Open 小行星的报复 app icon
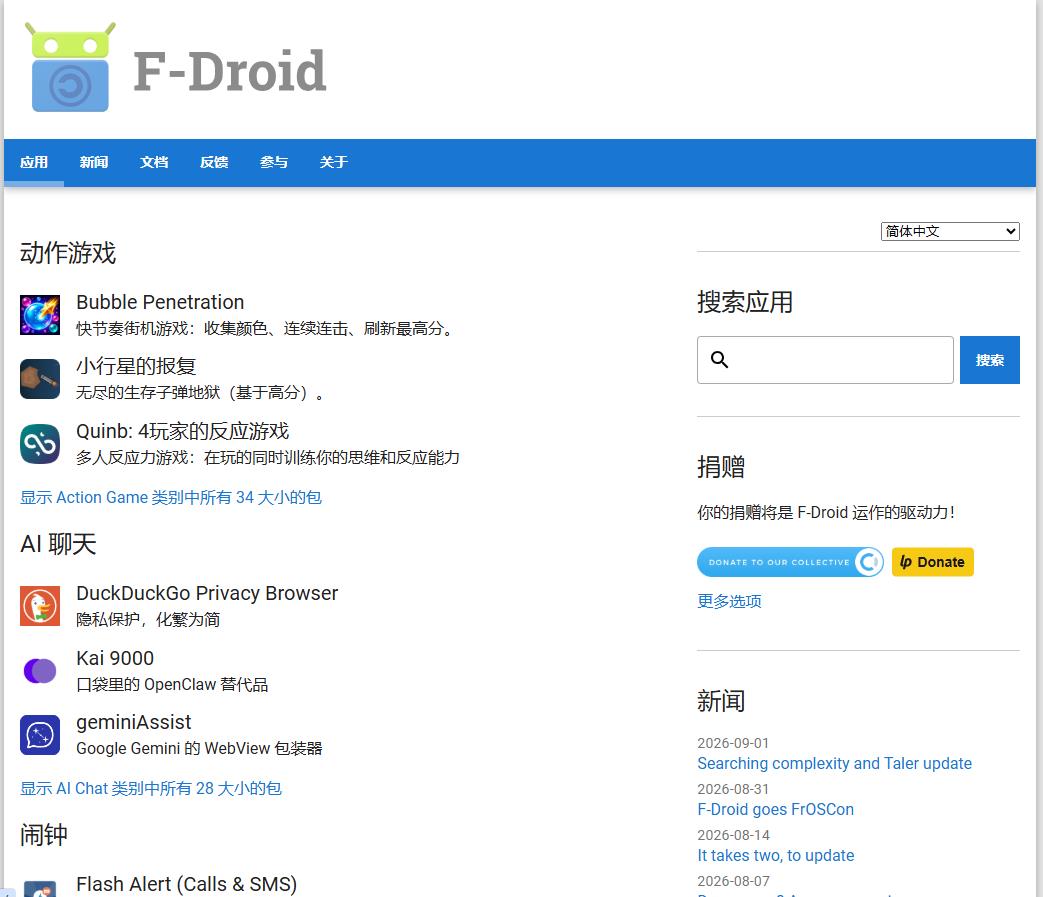The width and height of the screenshot is (1043, 897). point(40,379)
